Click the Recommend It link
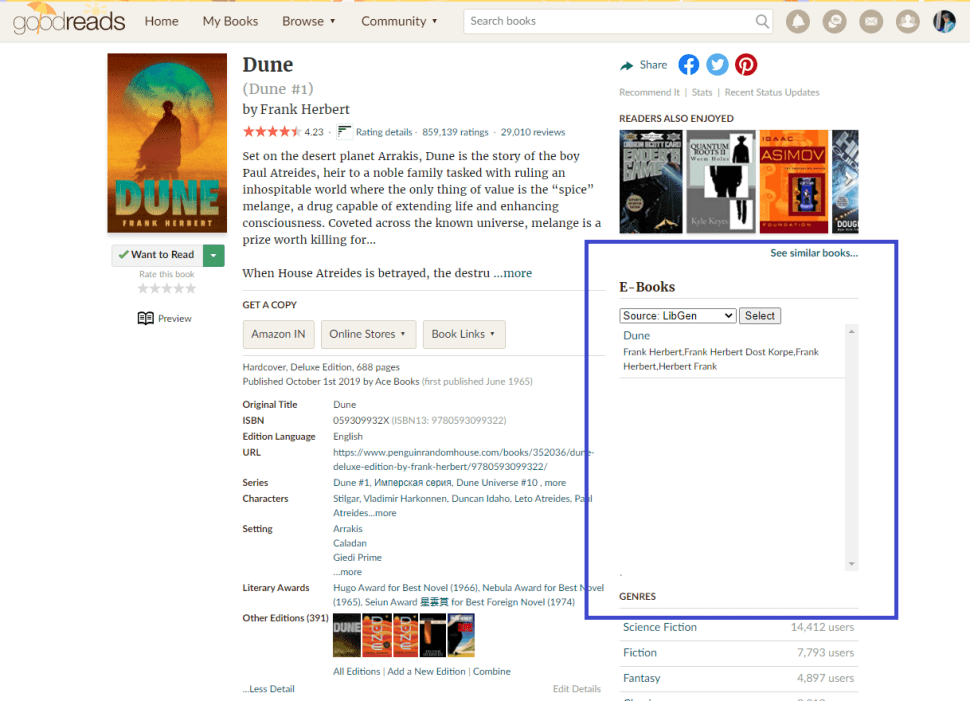The image size is (970, 701). point(649,92)
